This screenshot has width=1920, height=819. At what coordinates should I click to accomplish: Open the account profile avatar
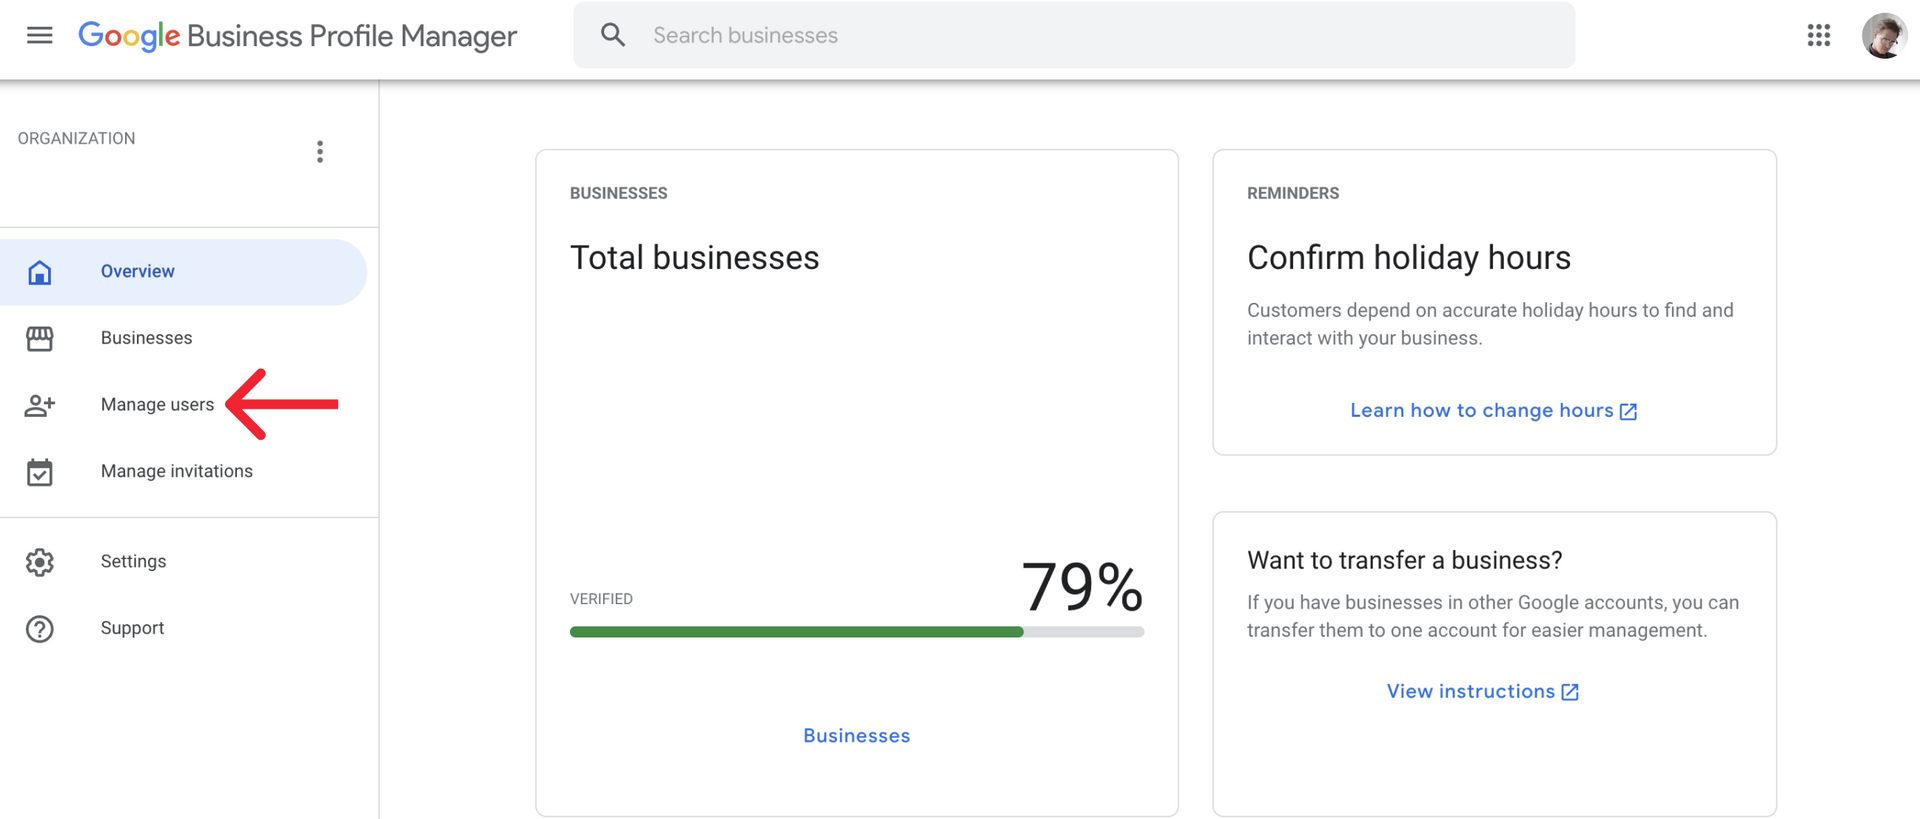pyautogui.click(x=1884, y=36)
